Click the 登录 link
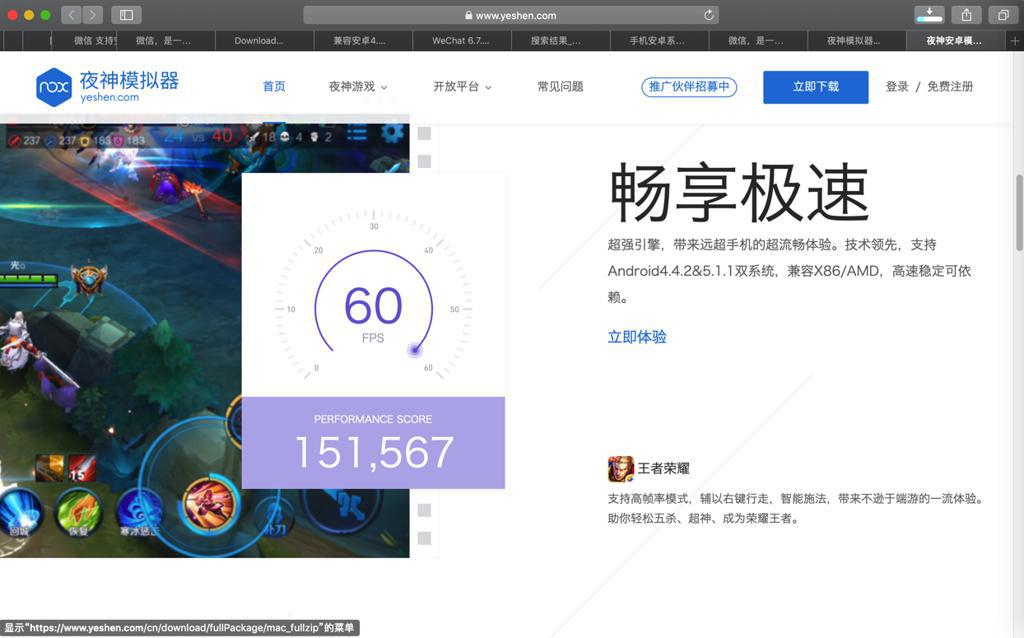The height and width of the screenshot is (638, 1024). (x=897, y=86)
